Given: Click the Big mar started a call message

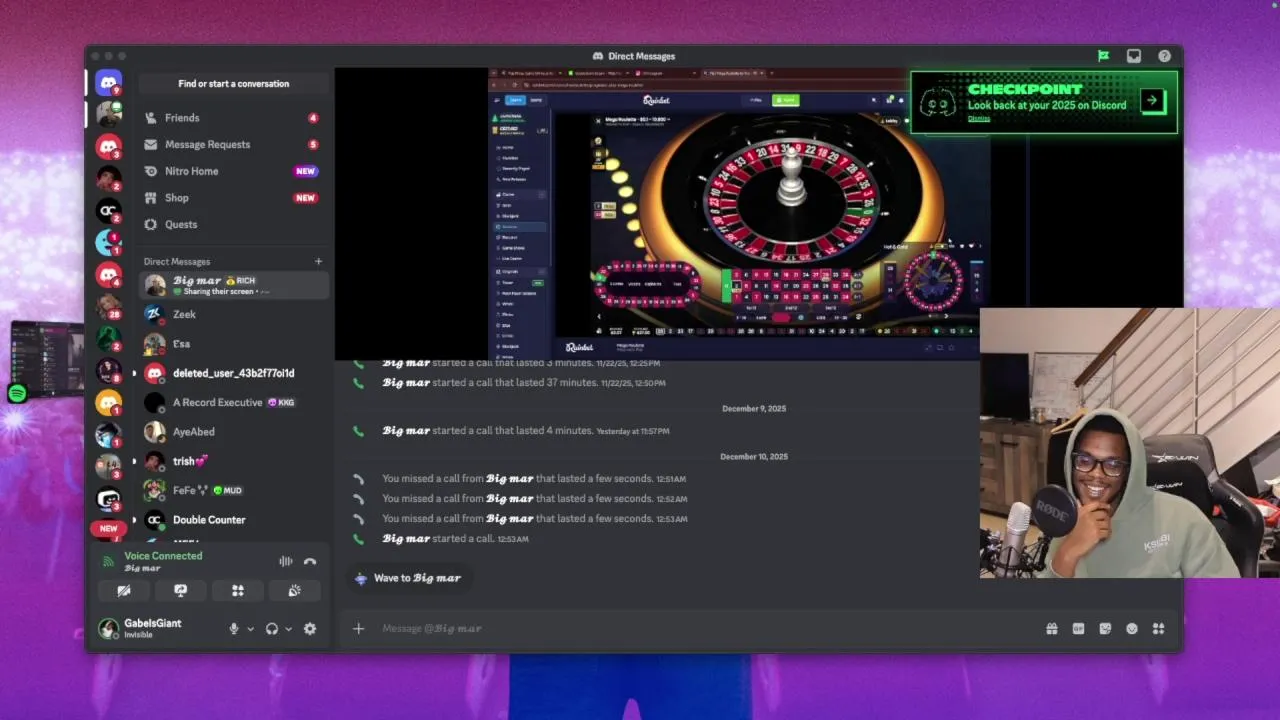Looking at the screenshot, I should click(x=455, y=539).
